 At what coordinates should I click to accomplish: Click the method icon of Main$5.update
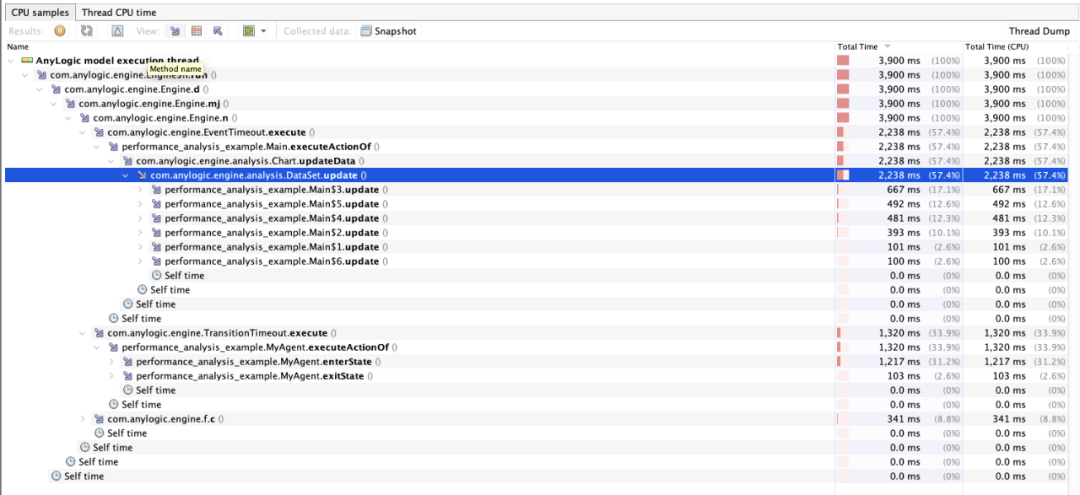click(156, 204)
